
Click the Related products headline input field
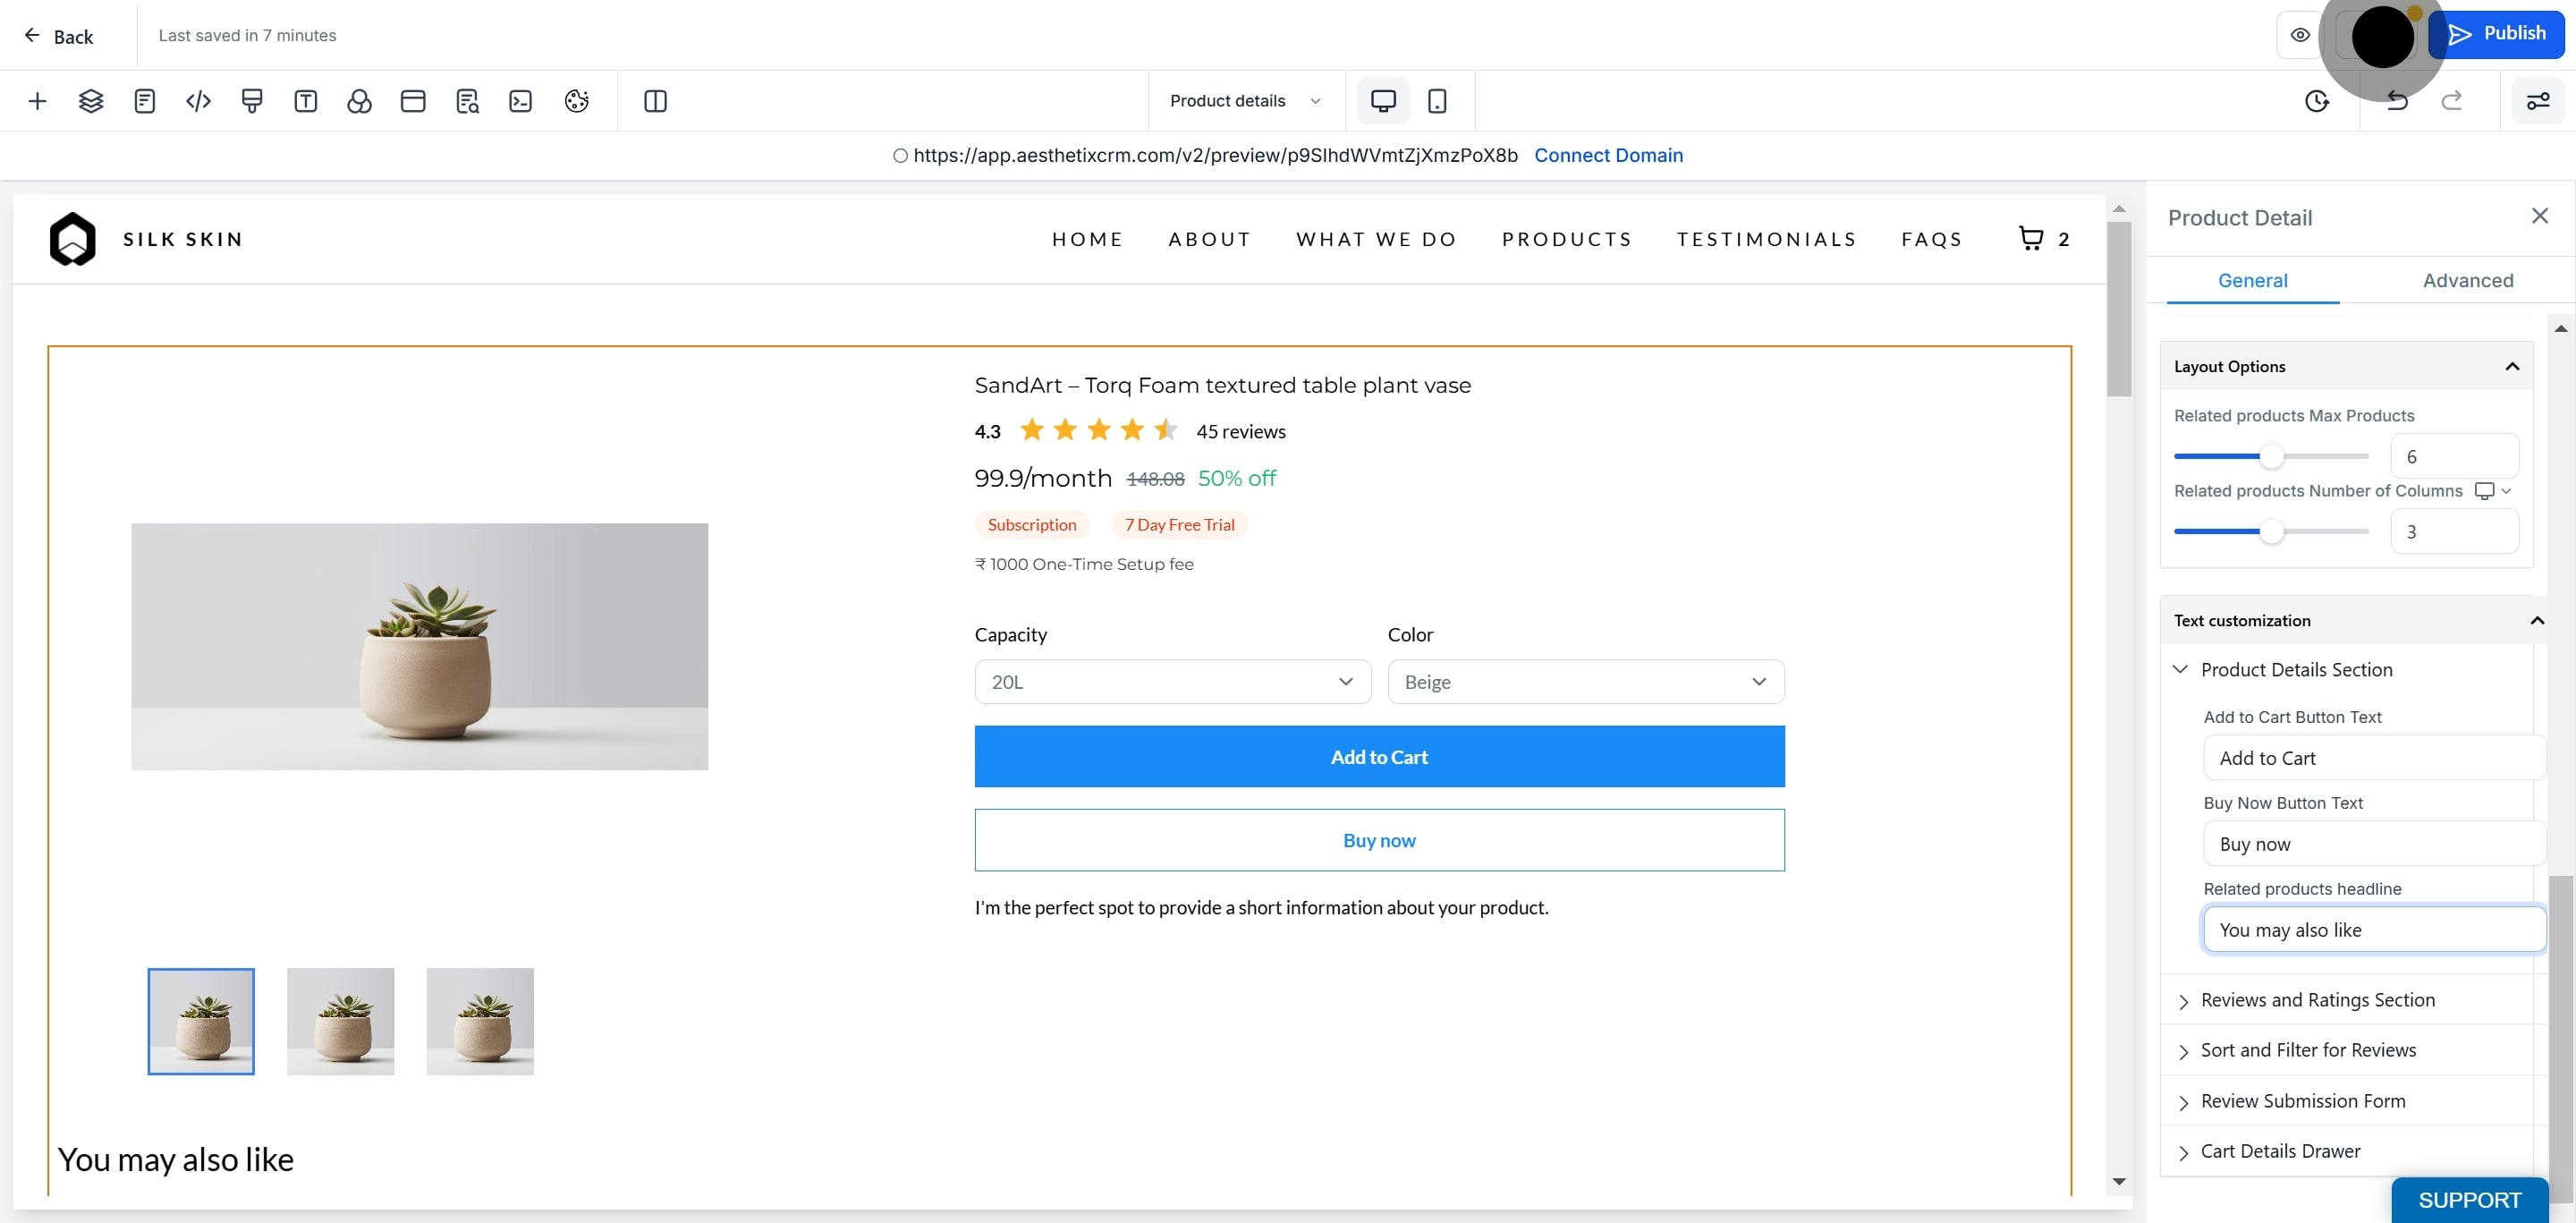(2374, 930)
